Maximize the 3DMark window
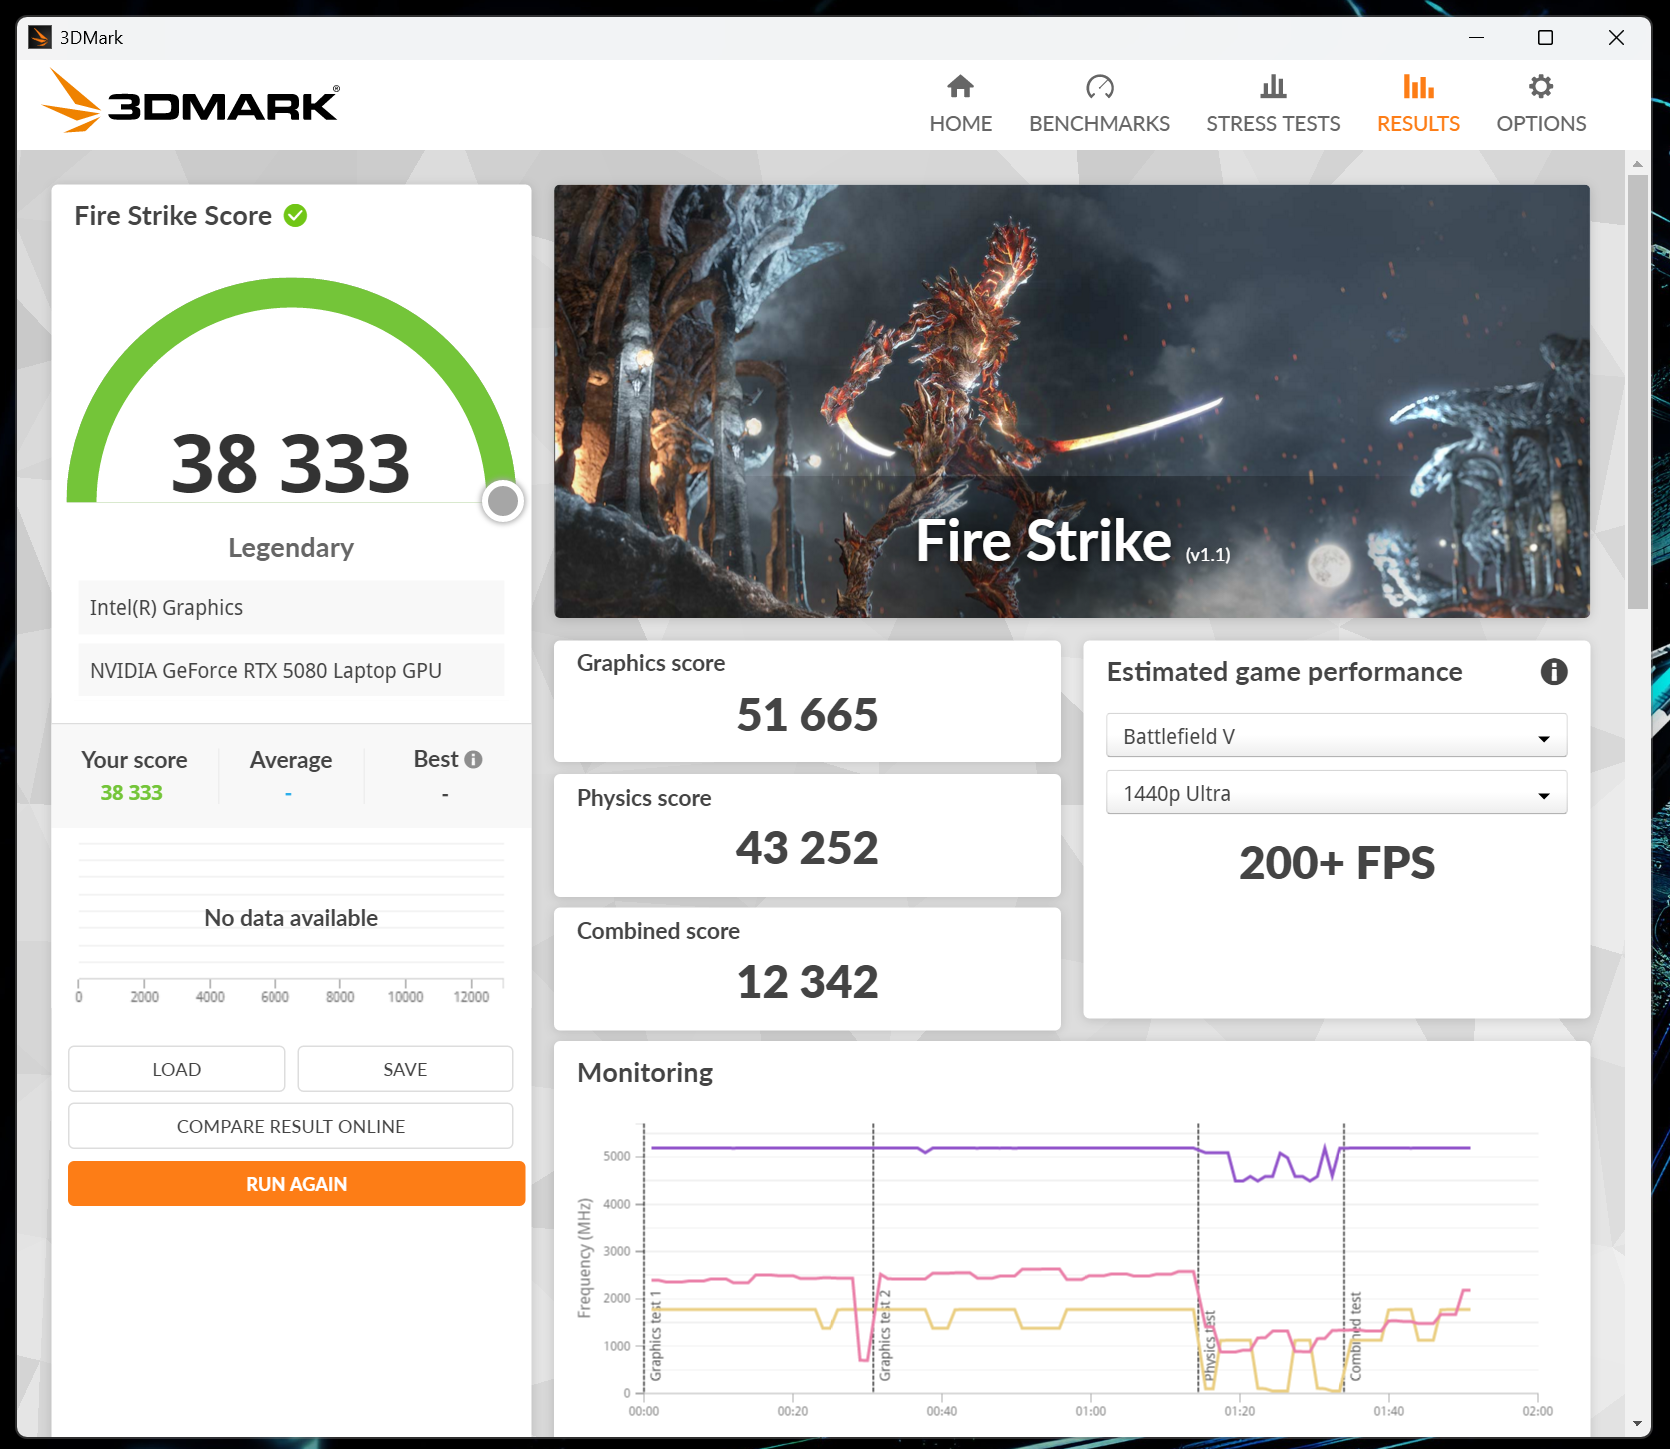Viewport: 1670px width, 1449px height. pos(1545,38)
